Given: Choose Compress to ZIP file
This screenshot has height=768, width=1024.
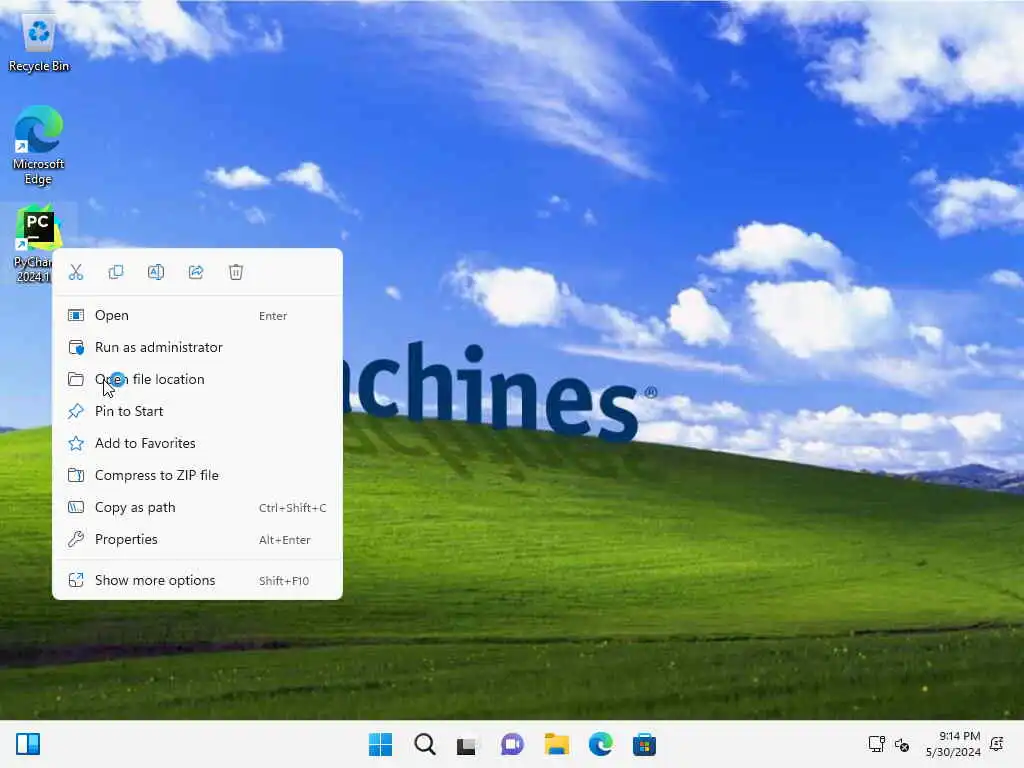Looking at the screenshot, I should pos(197,475).
